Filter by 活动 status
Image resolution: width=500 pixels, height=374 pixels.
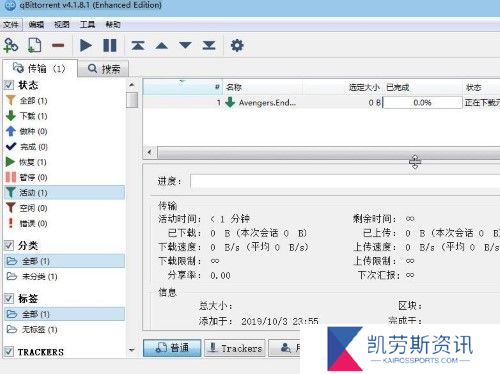[x=65, y=193]
